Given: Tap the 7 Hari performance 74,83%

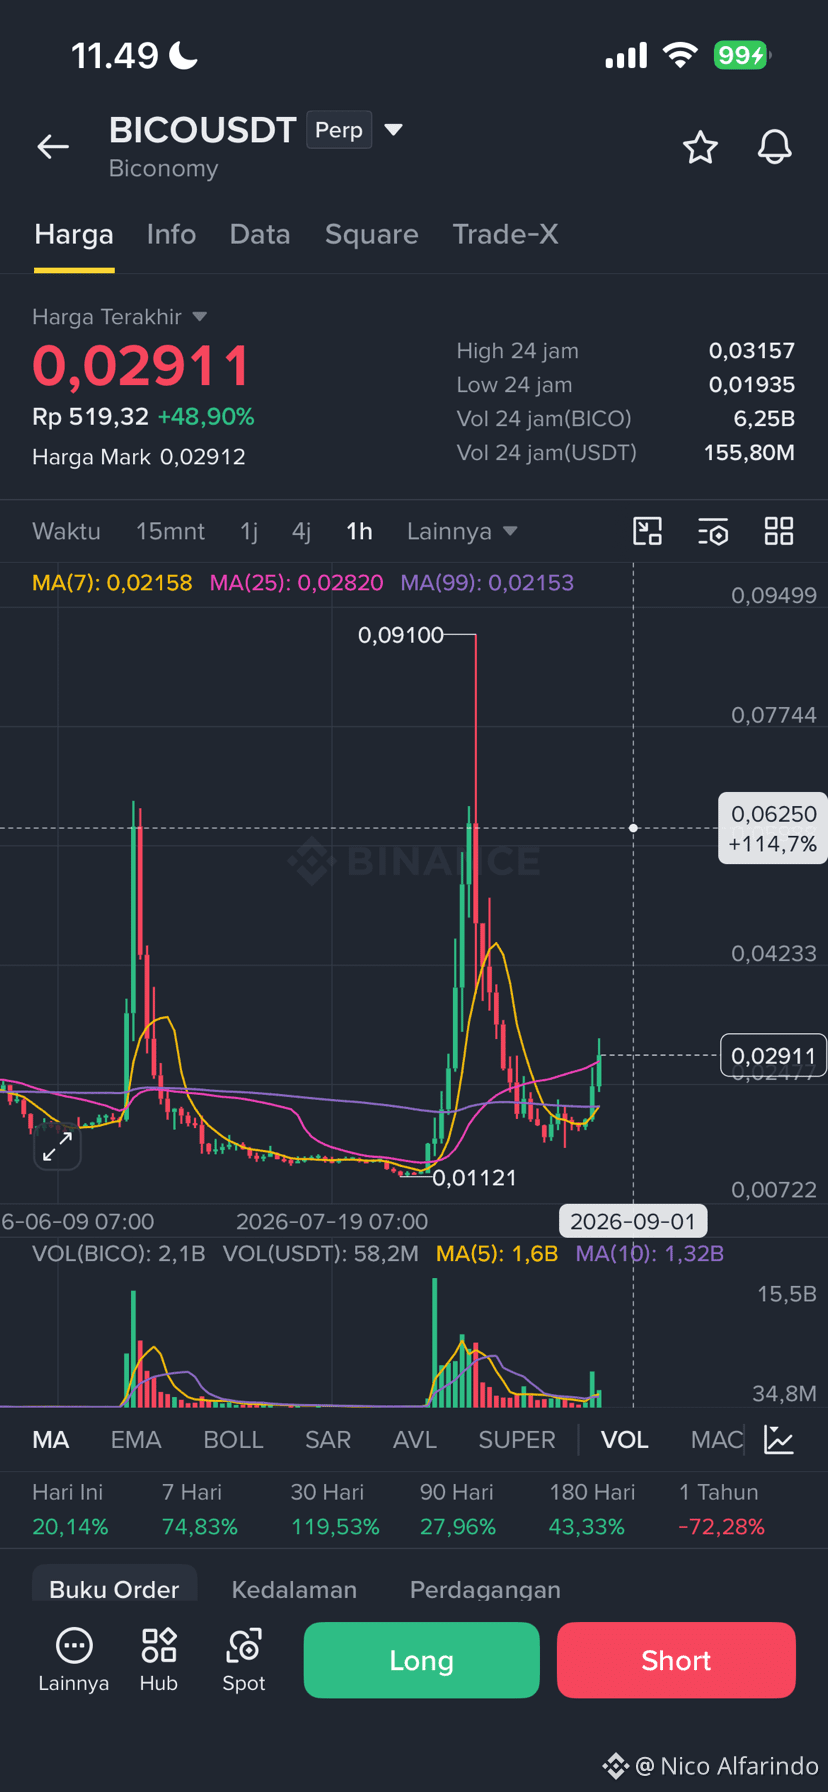Looking at the screenshot, I should [x=200, y=1527].
